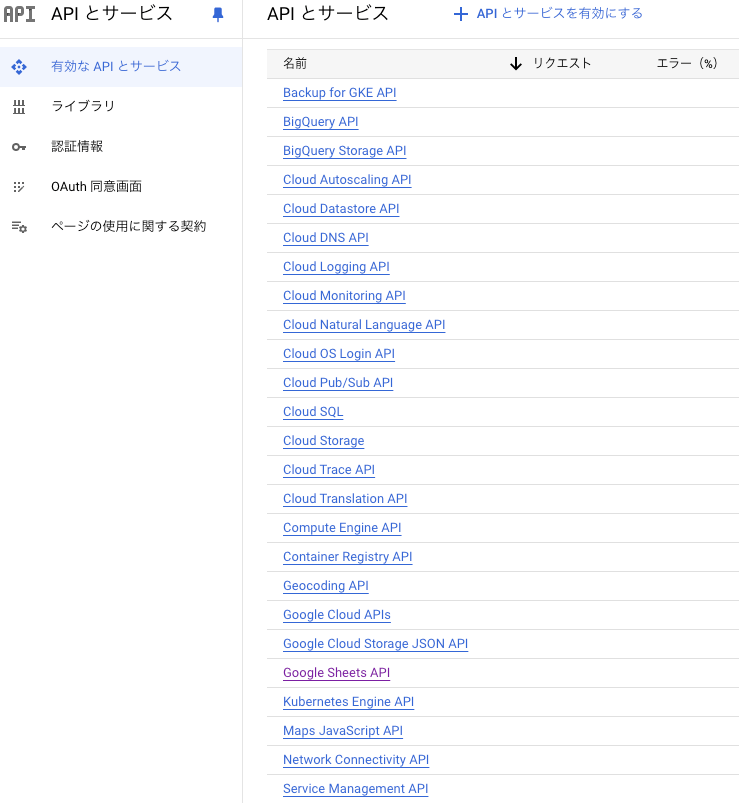Open Service Management API
The width and height of the screenshot is (739, 803).
pyautogui.click(x=355, y=789)
